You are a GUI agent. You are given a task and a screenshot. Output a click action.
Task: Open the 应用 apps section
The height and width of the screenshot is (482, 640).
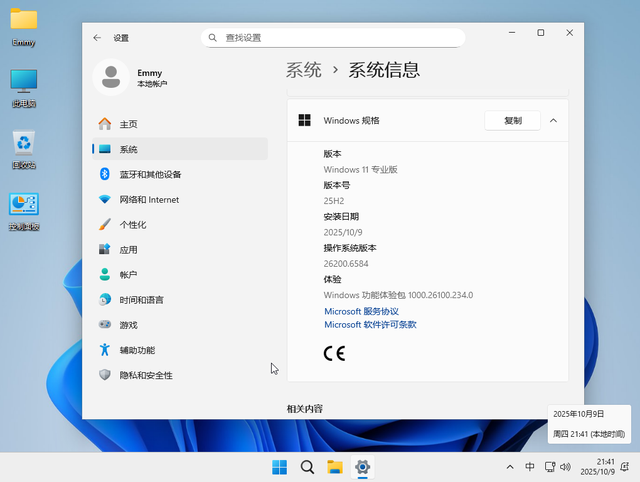[x=128, y=250]
